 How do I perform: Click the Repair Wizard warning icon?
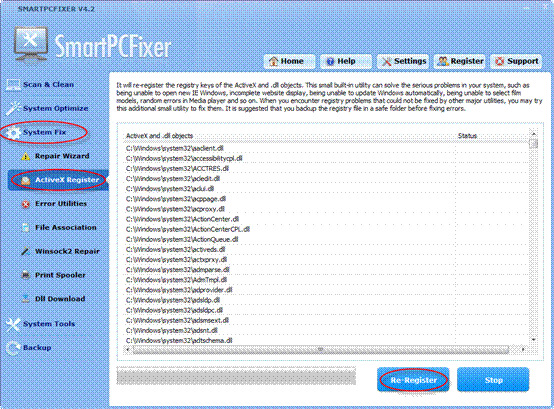click(25, 156)
